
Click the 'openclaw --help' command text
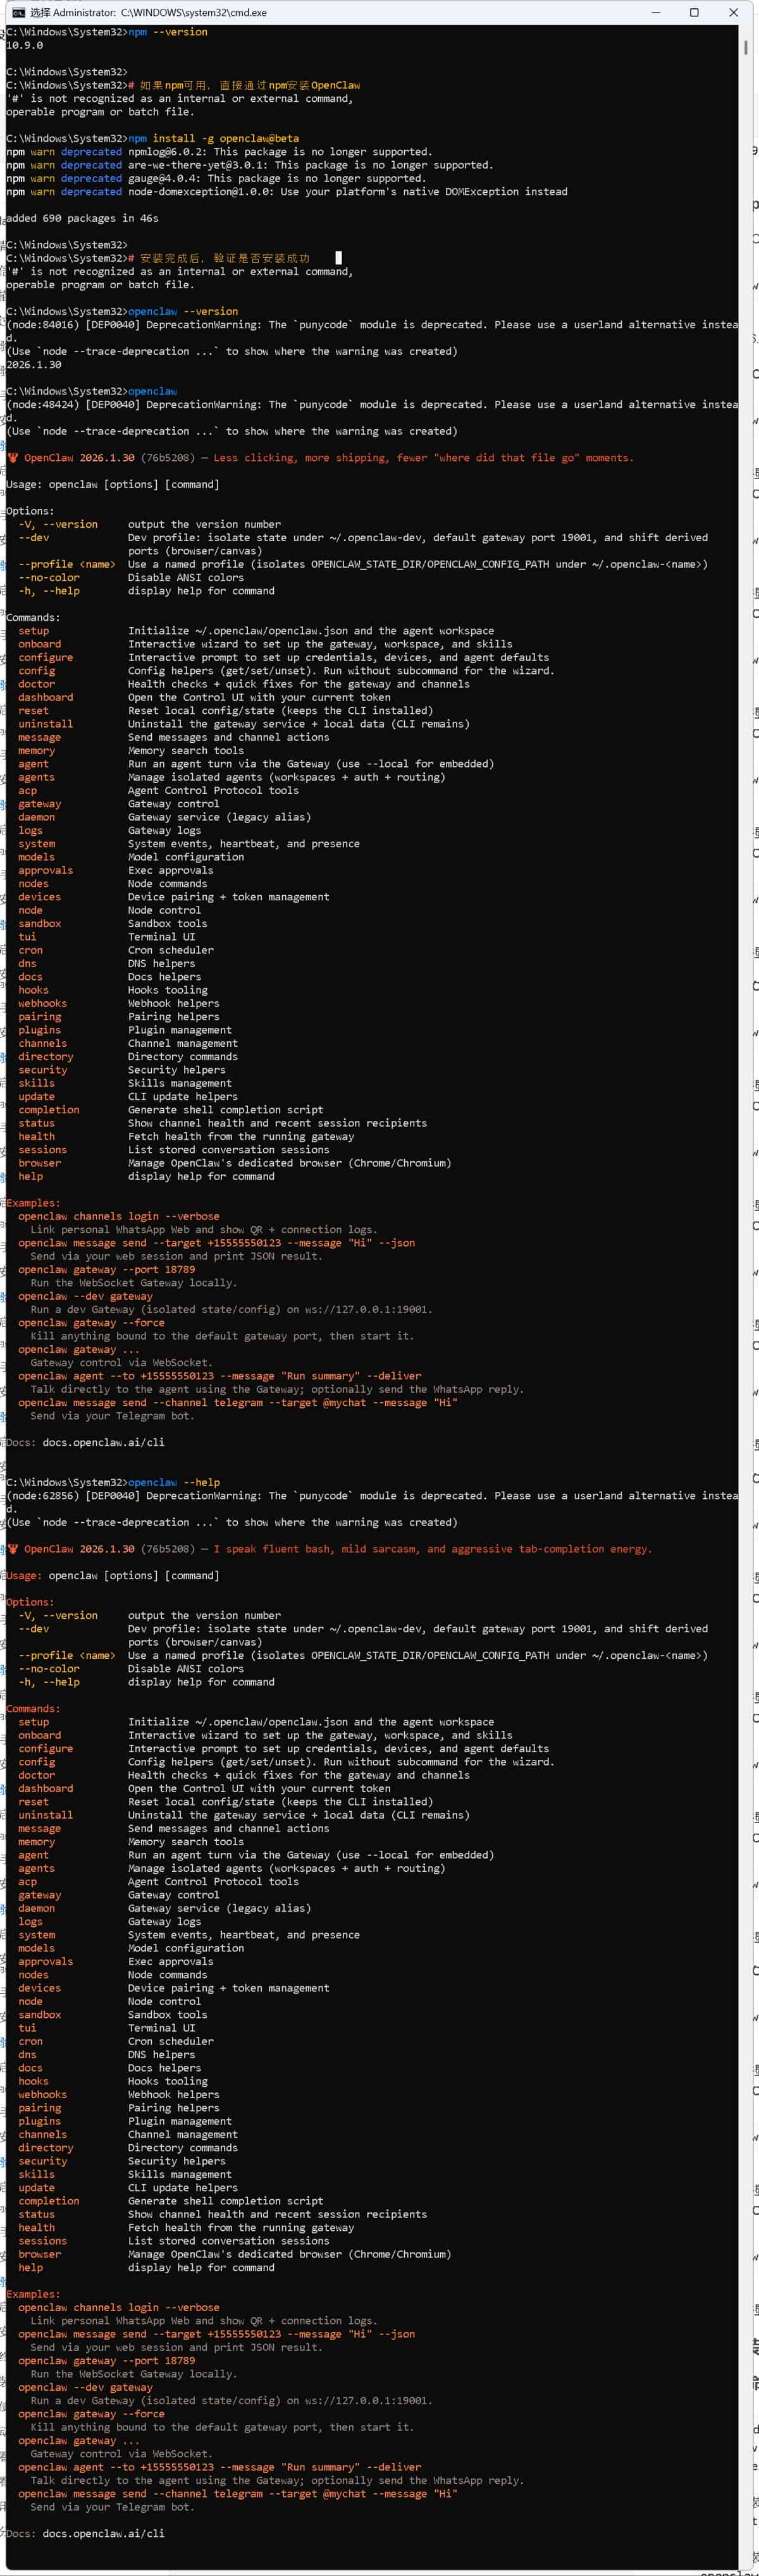174,1482
